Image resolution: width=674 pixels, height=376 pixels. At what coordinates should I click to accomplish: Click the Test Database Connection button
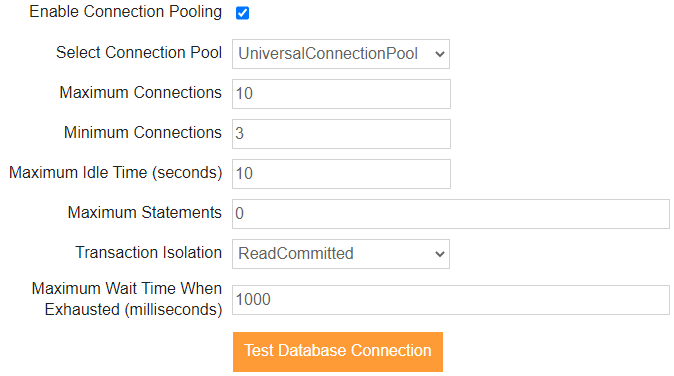pyautogui.click(x=338, y=352)
